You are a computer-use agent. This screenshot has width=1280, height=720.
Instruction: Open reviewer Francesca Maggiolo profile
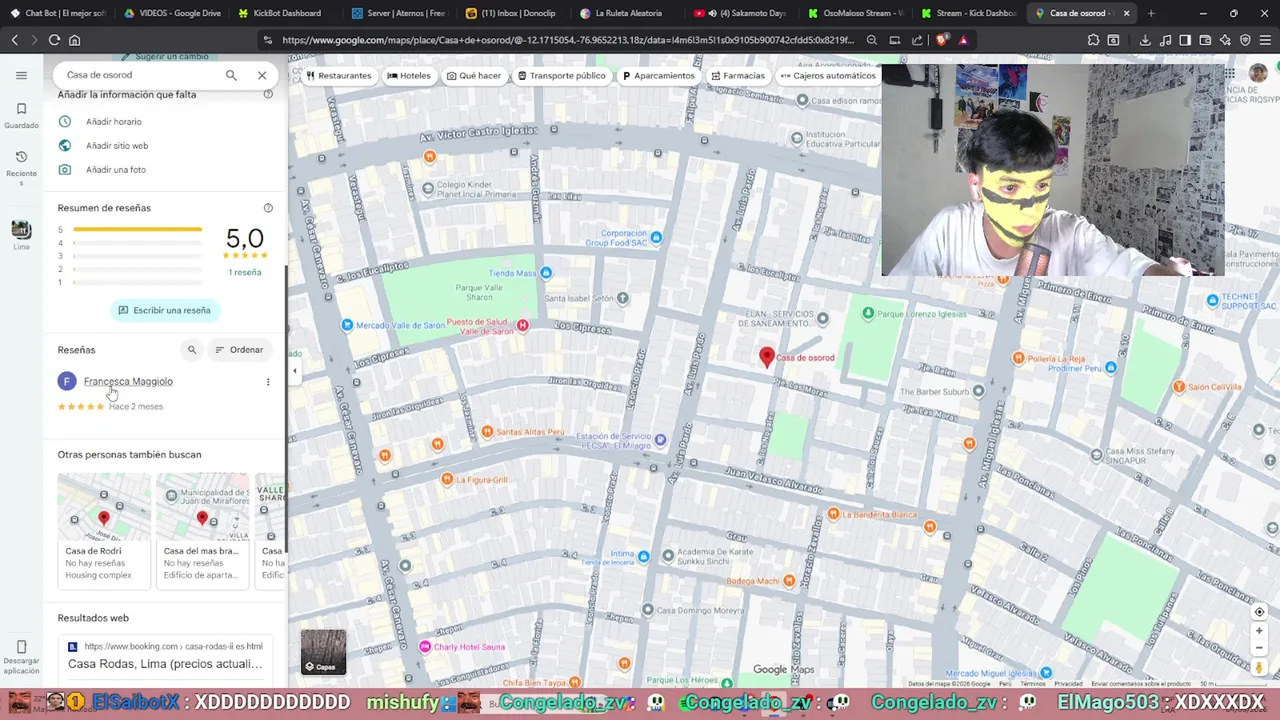coord(128,381)
